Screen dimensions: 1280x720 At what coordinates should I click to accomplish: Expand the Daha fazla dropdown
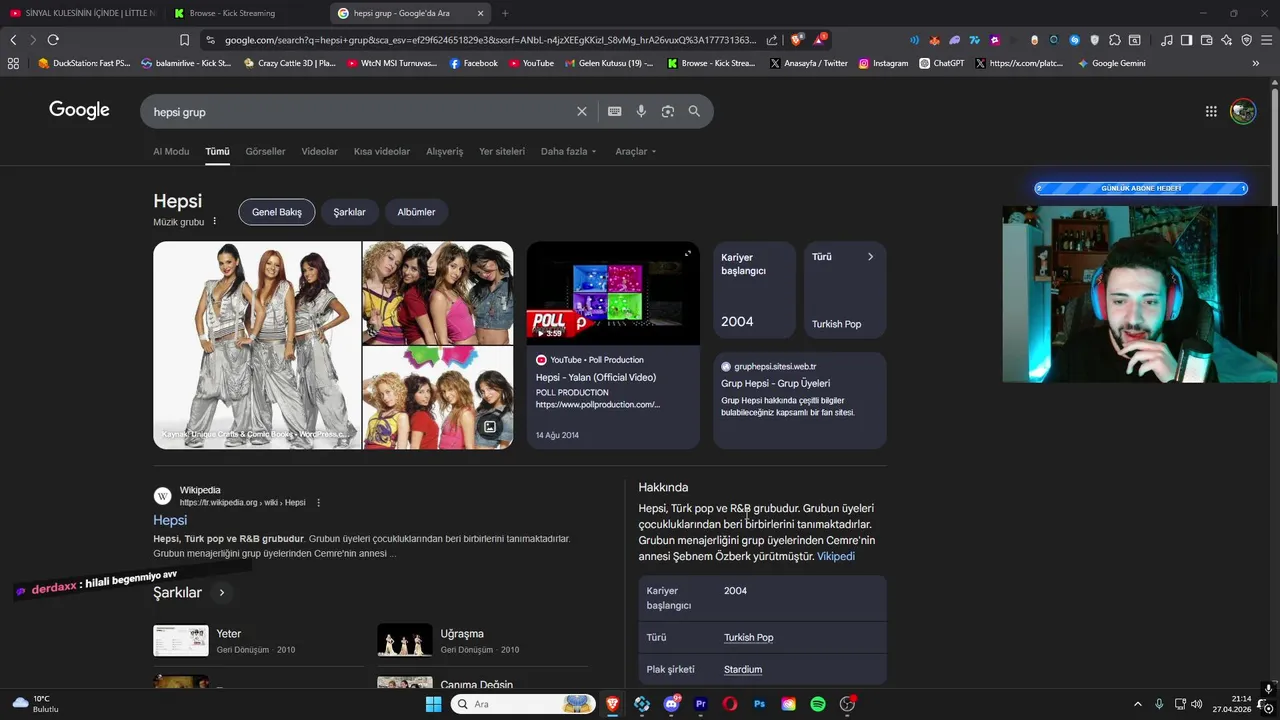568,151
